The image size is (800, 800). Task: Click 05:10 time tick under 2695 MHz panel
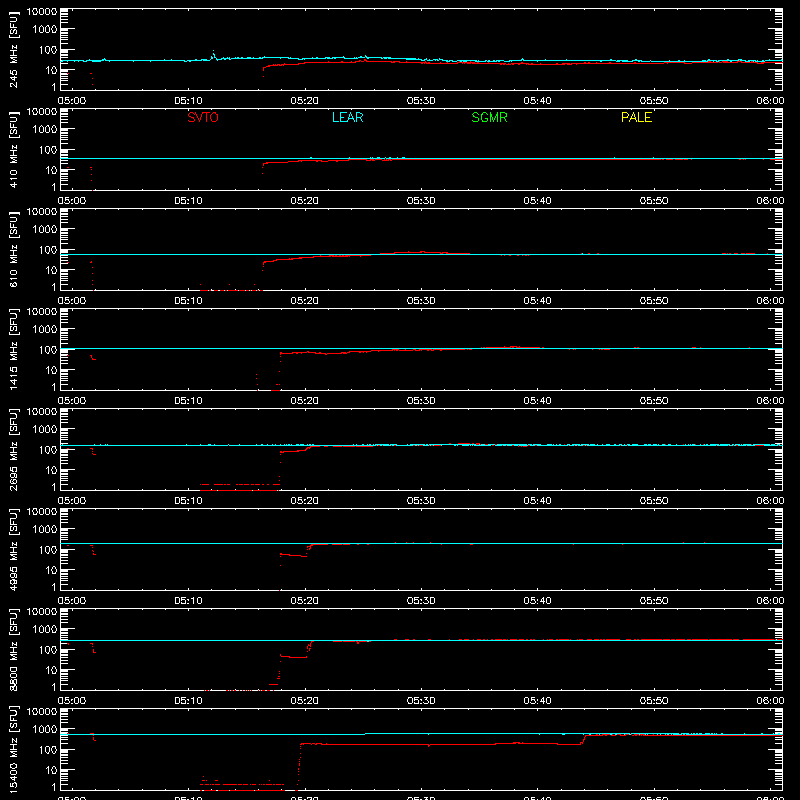coord(188,501)
